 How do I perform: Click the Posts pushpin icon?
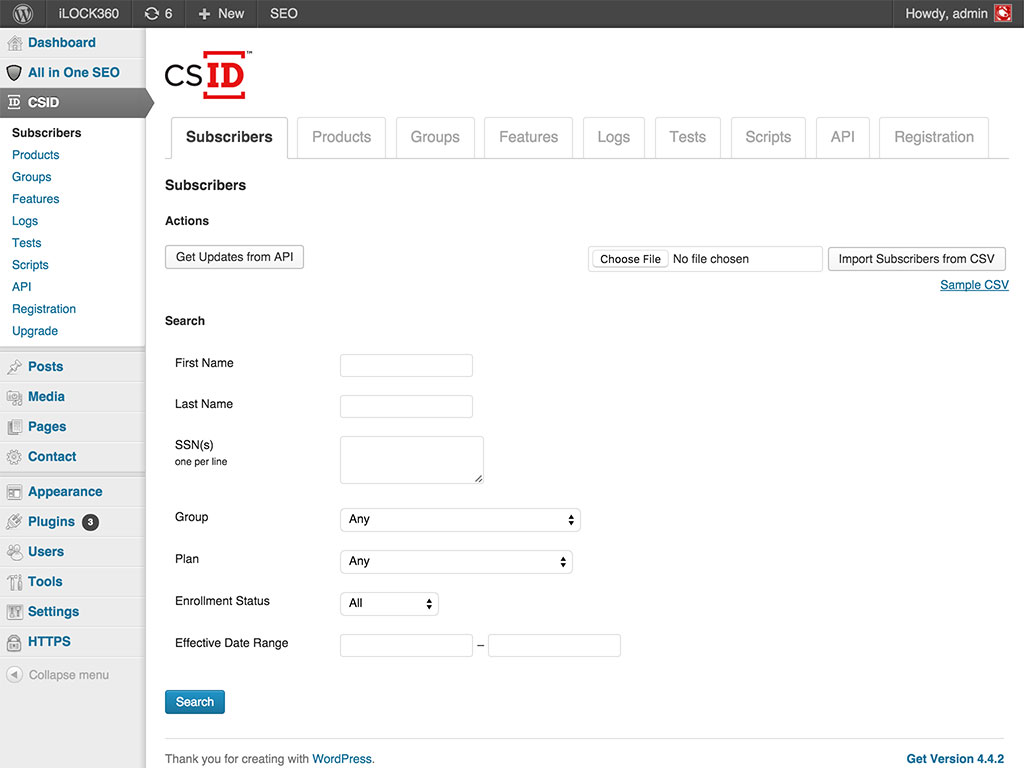[x=14, y=367]
